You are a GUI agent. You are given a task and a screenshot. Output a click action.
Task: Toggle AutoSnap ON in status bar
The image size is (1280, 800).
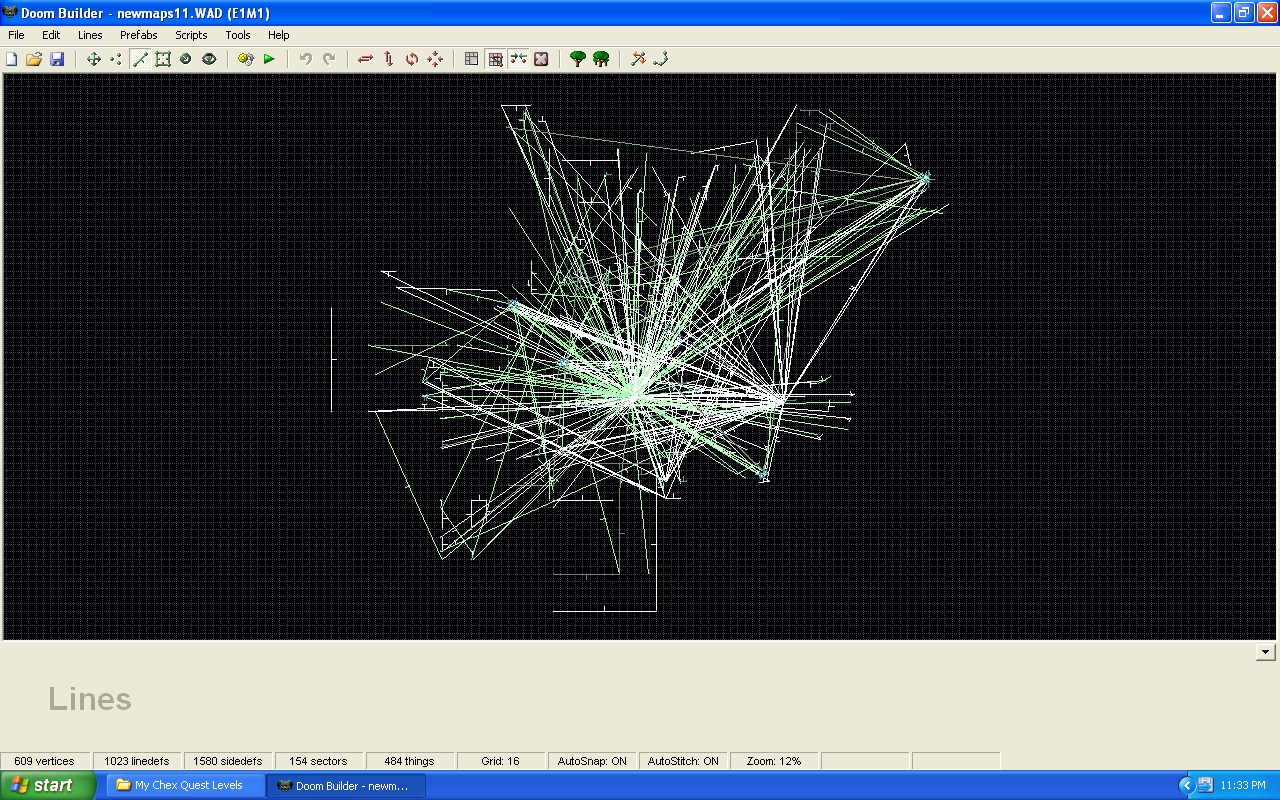(592, 761)
